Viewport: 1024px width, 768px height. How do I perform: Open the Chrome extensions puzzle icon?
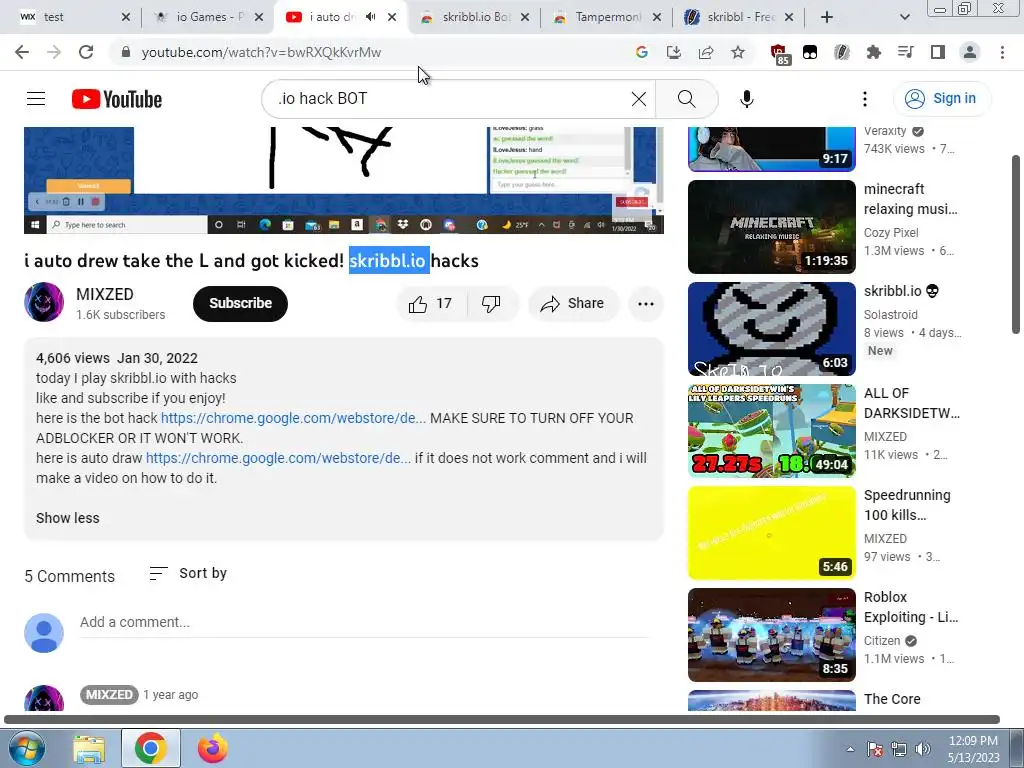tap(874, 52)
